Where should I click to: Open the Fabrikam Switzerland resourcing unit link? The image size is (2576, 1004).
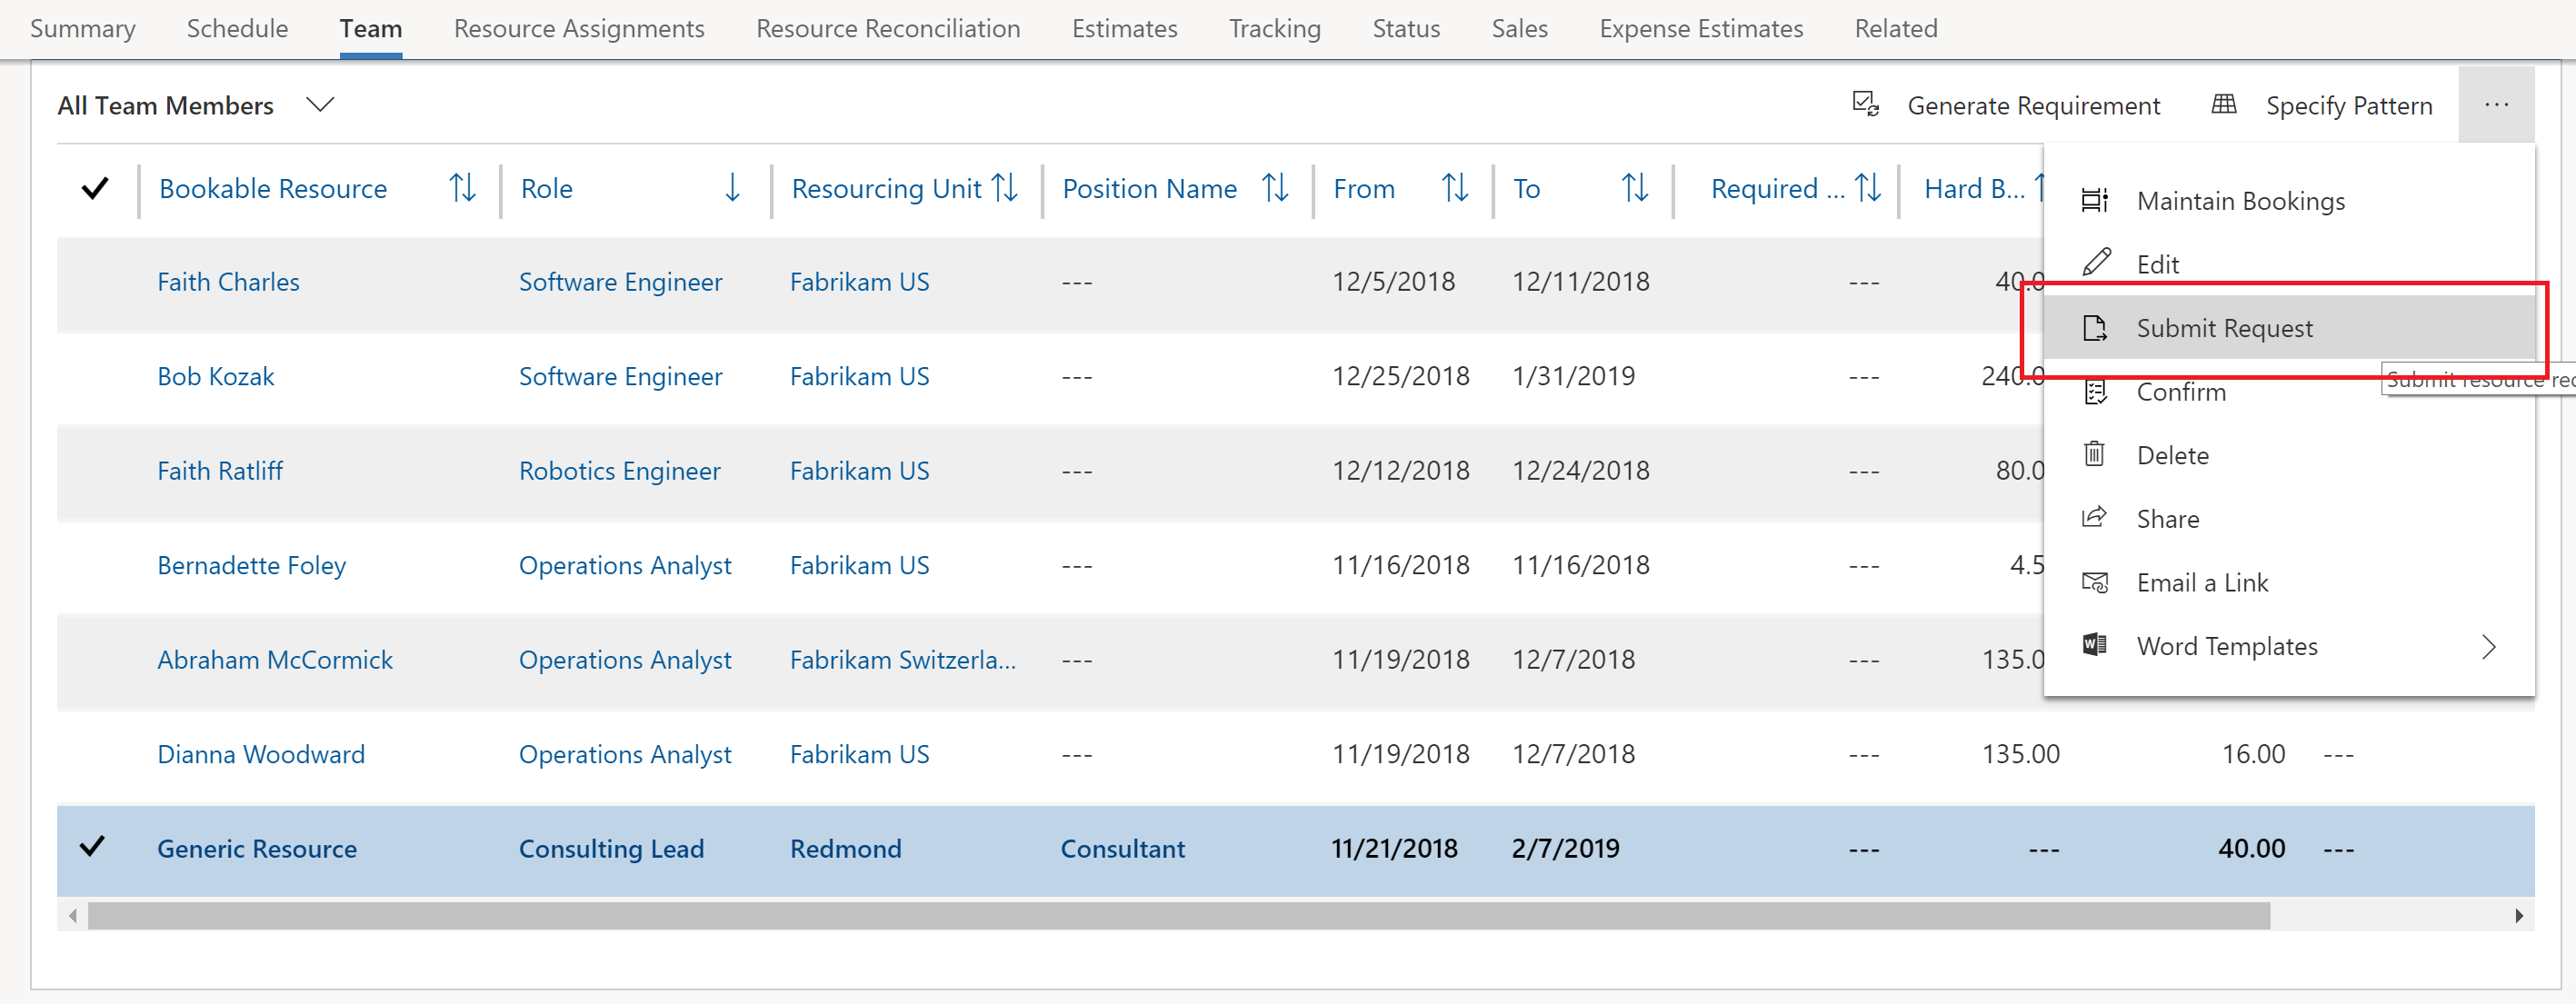[902, 659]
